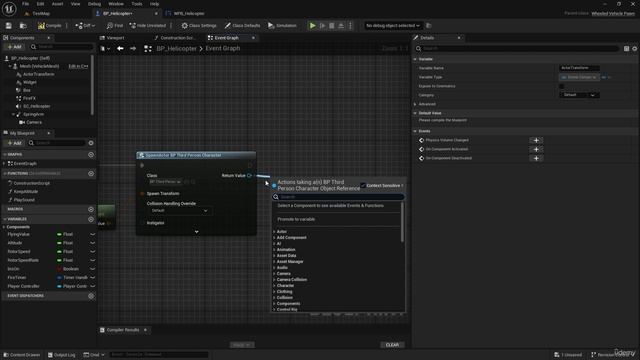Open the Diff dropdown
The height and width of the screenshot is (360, 640).
[85, 26]
